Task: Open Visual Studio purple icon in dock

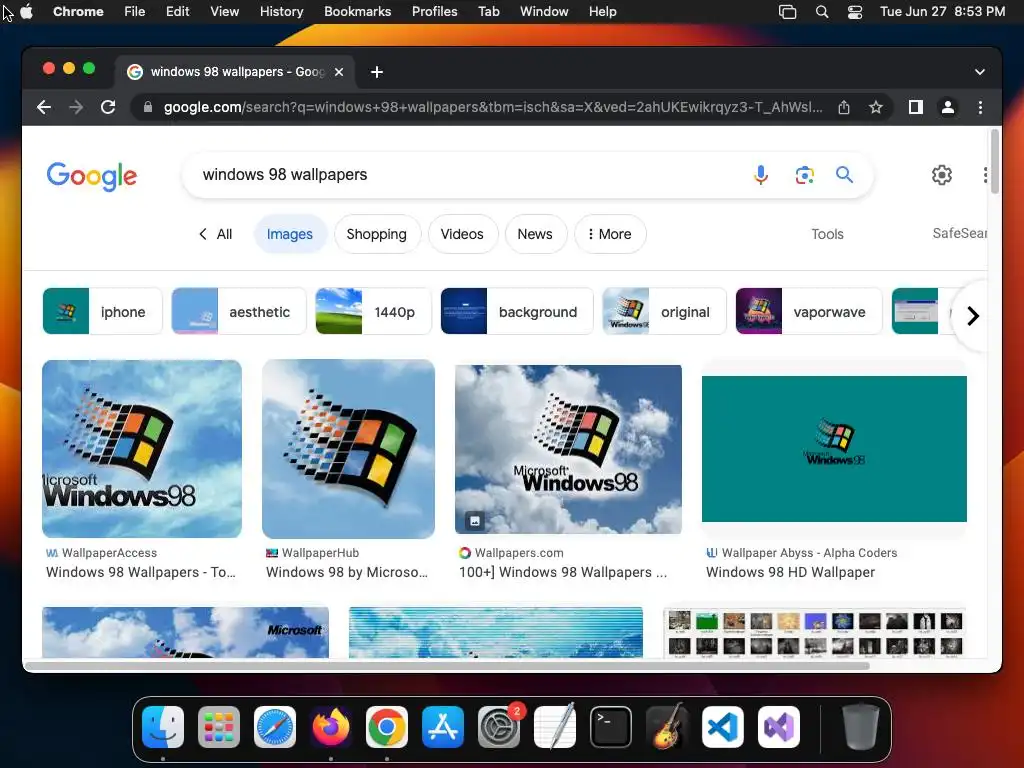Action: tap(779, 727)
